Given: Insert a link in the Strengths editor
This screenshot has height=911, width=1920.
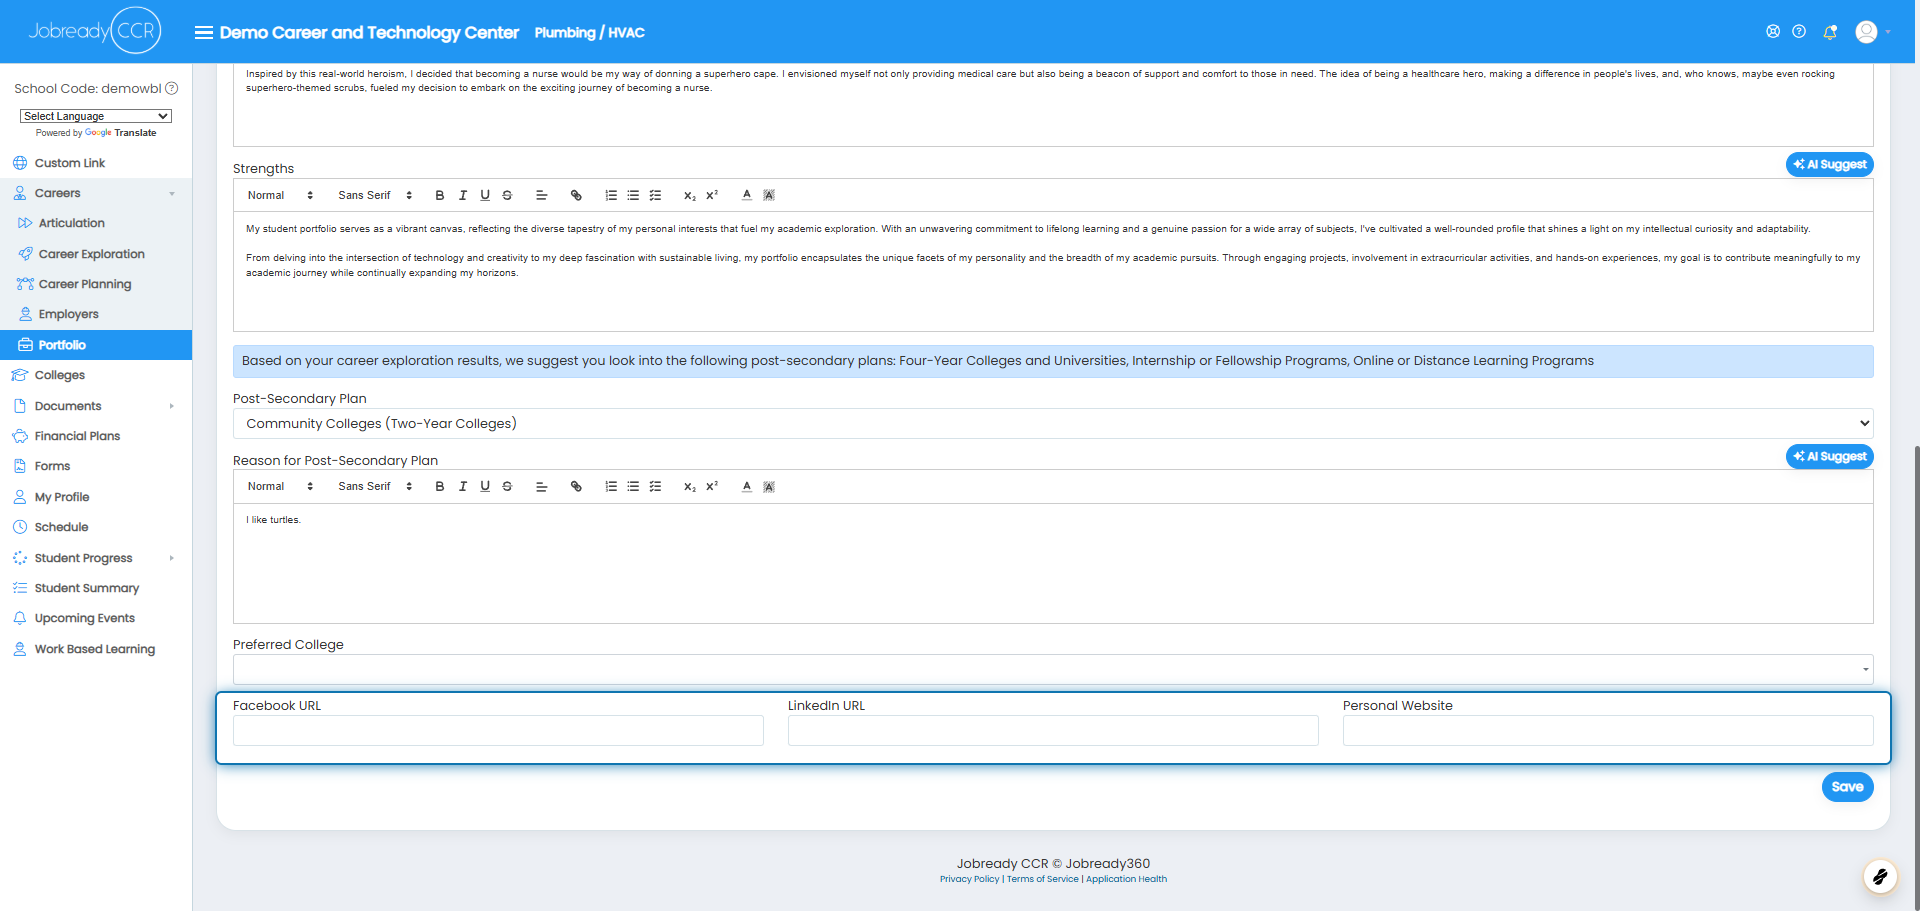Looking at the screenshot, I should coord(576,195).
